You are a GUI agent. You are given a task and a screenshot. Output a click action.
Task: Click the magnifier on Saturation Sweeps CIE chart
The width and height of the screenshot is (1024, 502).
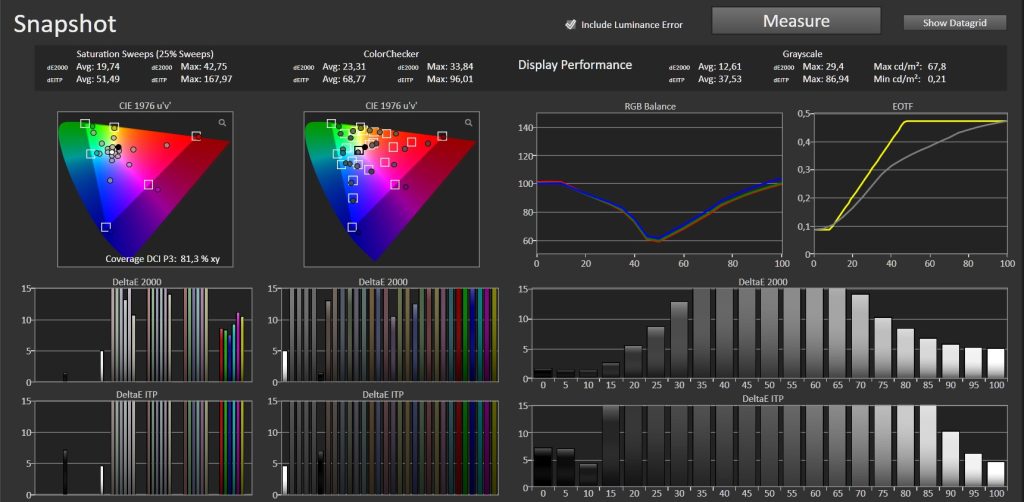click(x=222, y=122)
